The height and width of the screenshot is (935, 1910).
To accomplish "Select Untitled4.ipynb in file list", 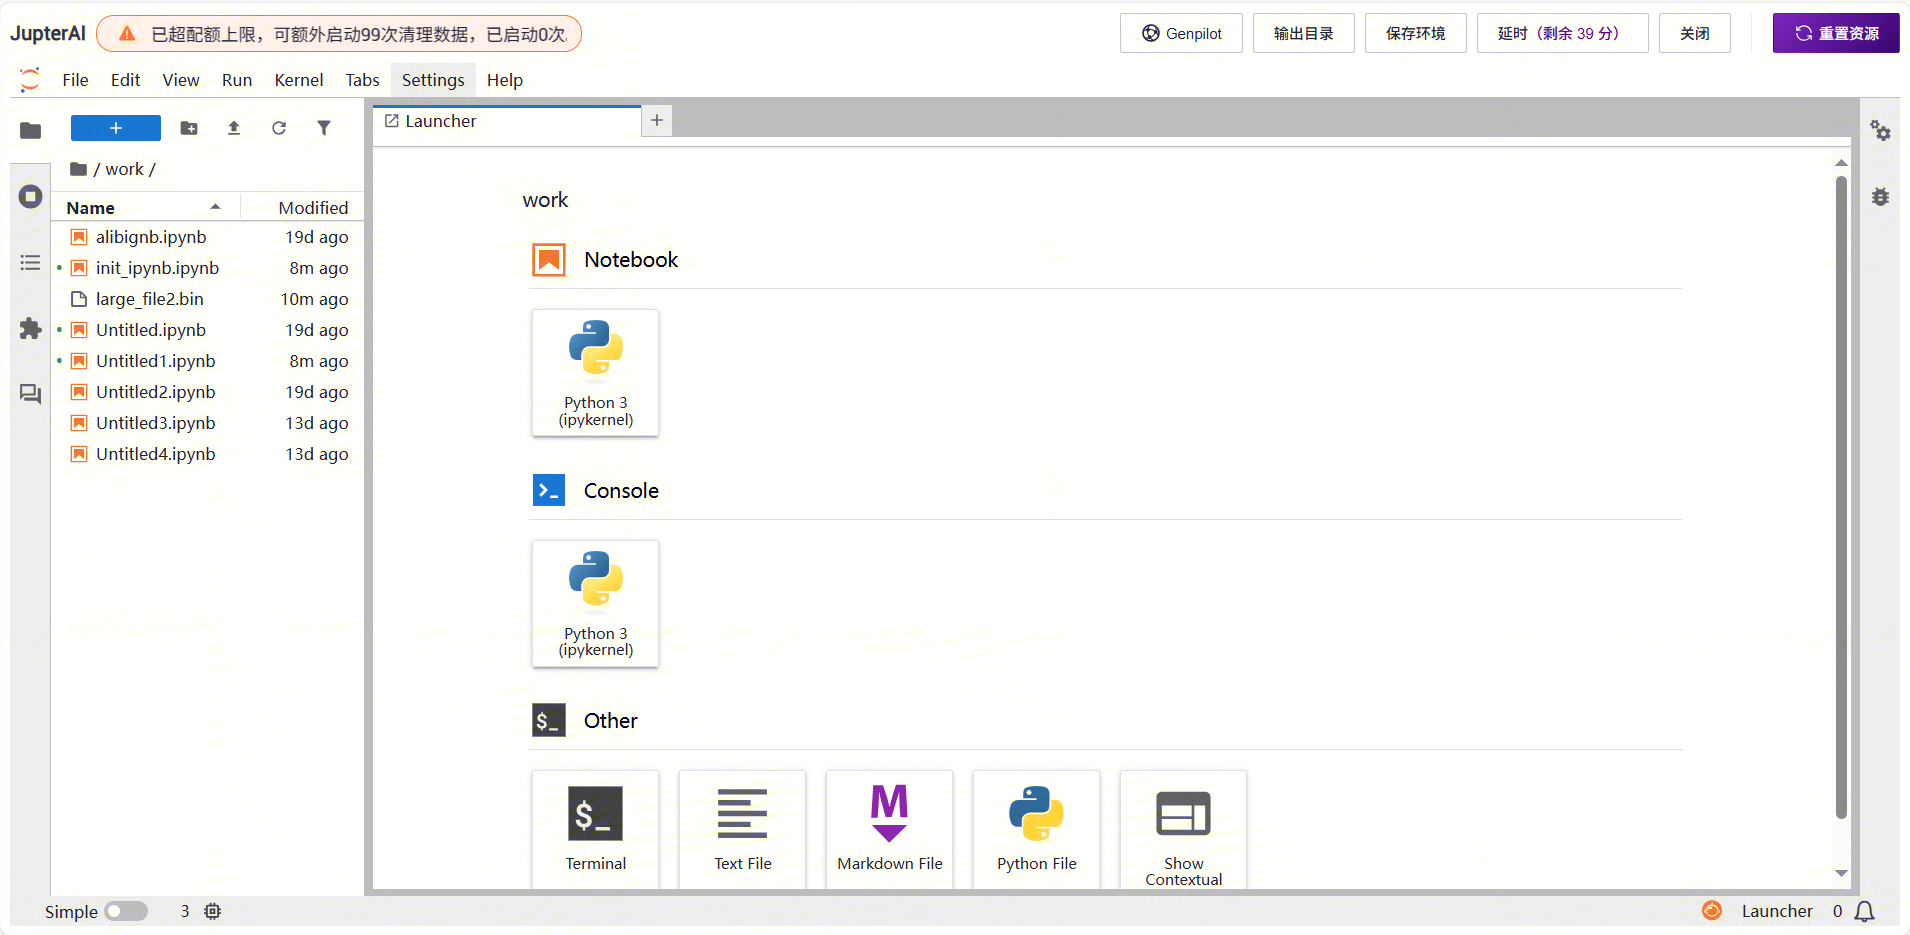I will pyautogui.click(x=208, y=454).
